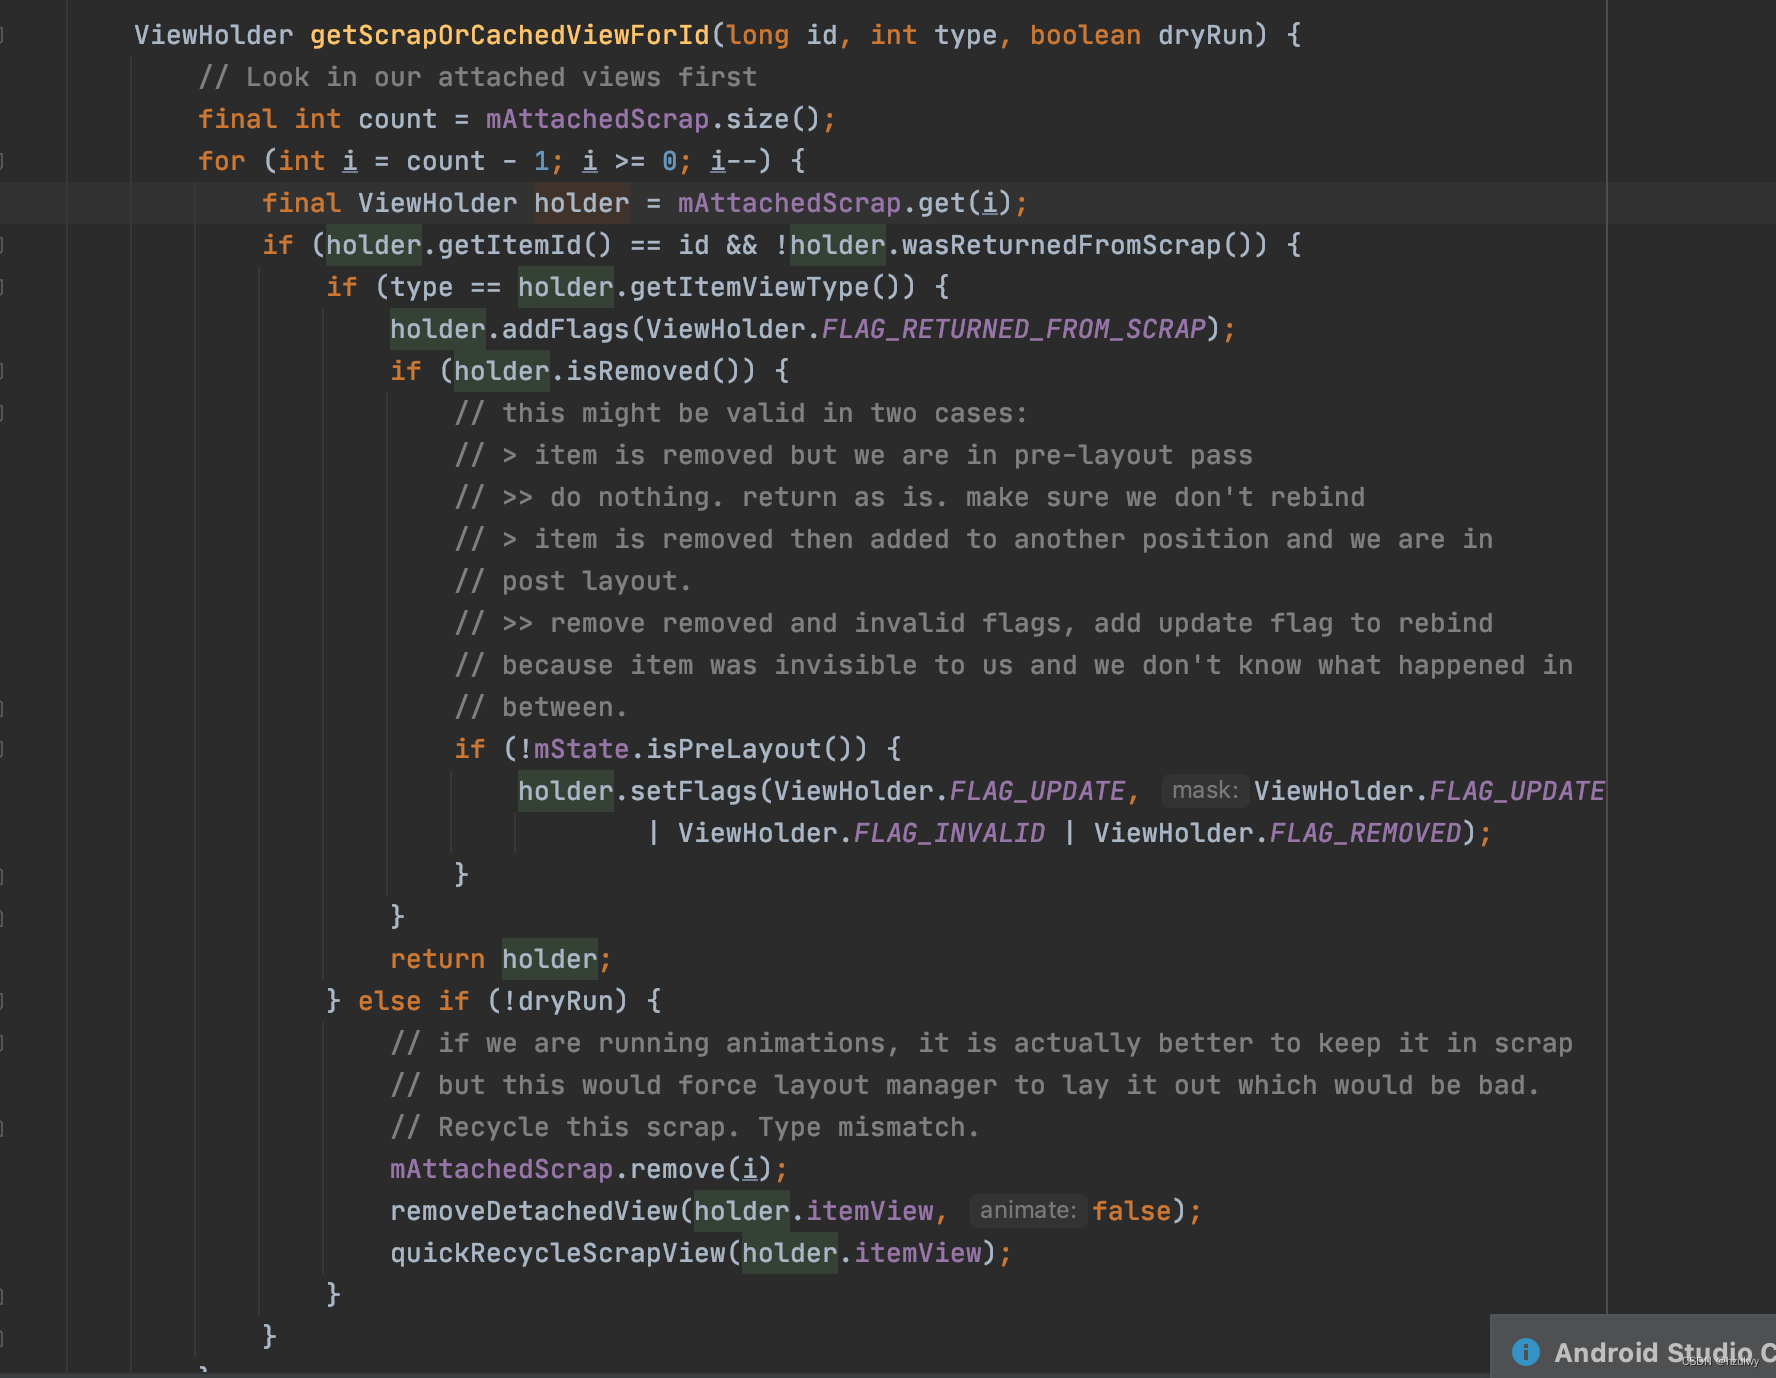The width and height of the screenshot is (1776, 1378).
Task: Click the getScrapOrCachedViewForId method name
Action: click(x=510, y=35)
